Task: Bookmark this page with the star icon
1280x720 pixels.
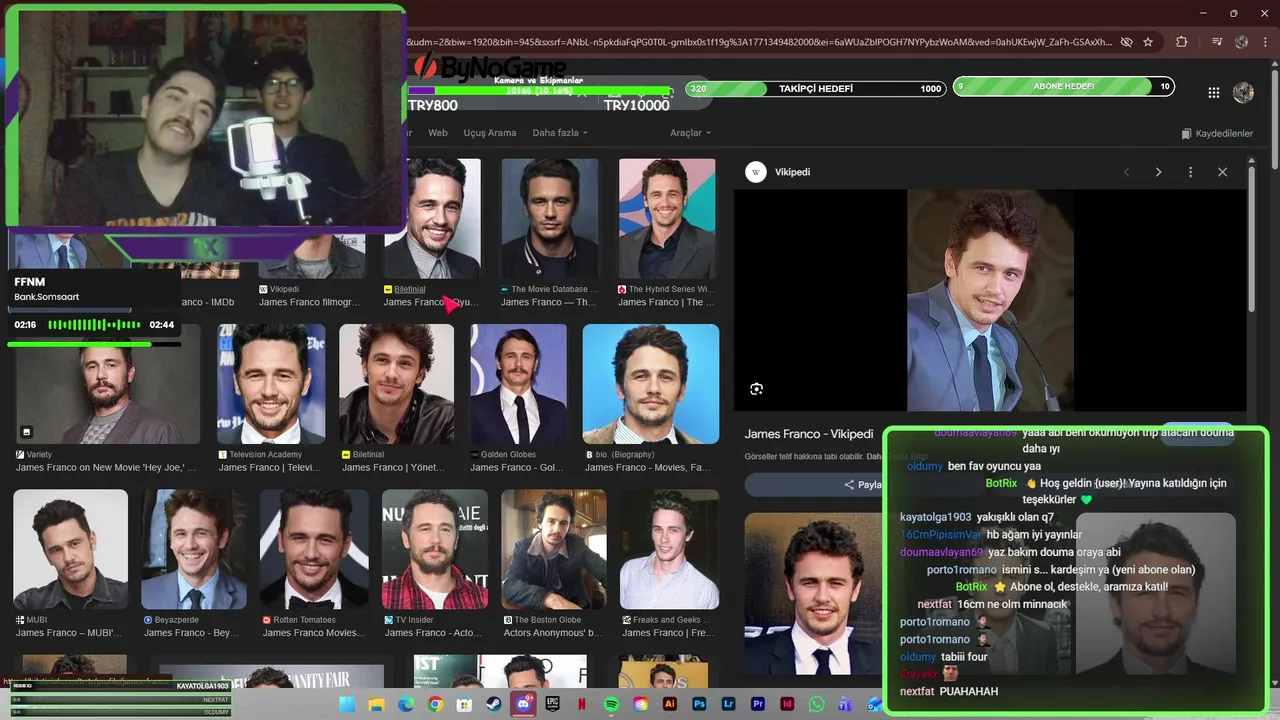Action: click(x=1148, y=42)
